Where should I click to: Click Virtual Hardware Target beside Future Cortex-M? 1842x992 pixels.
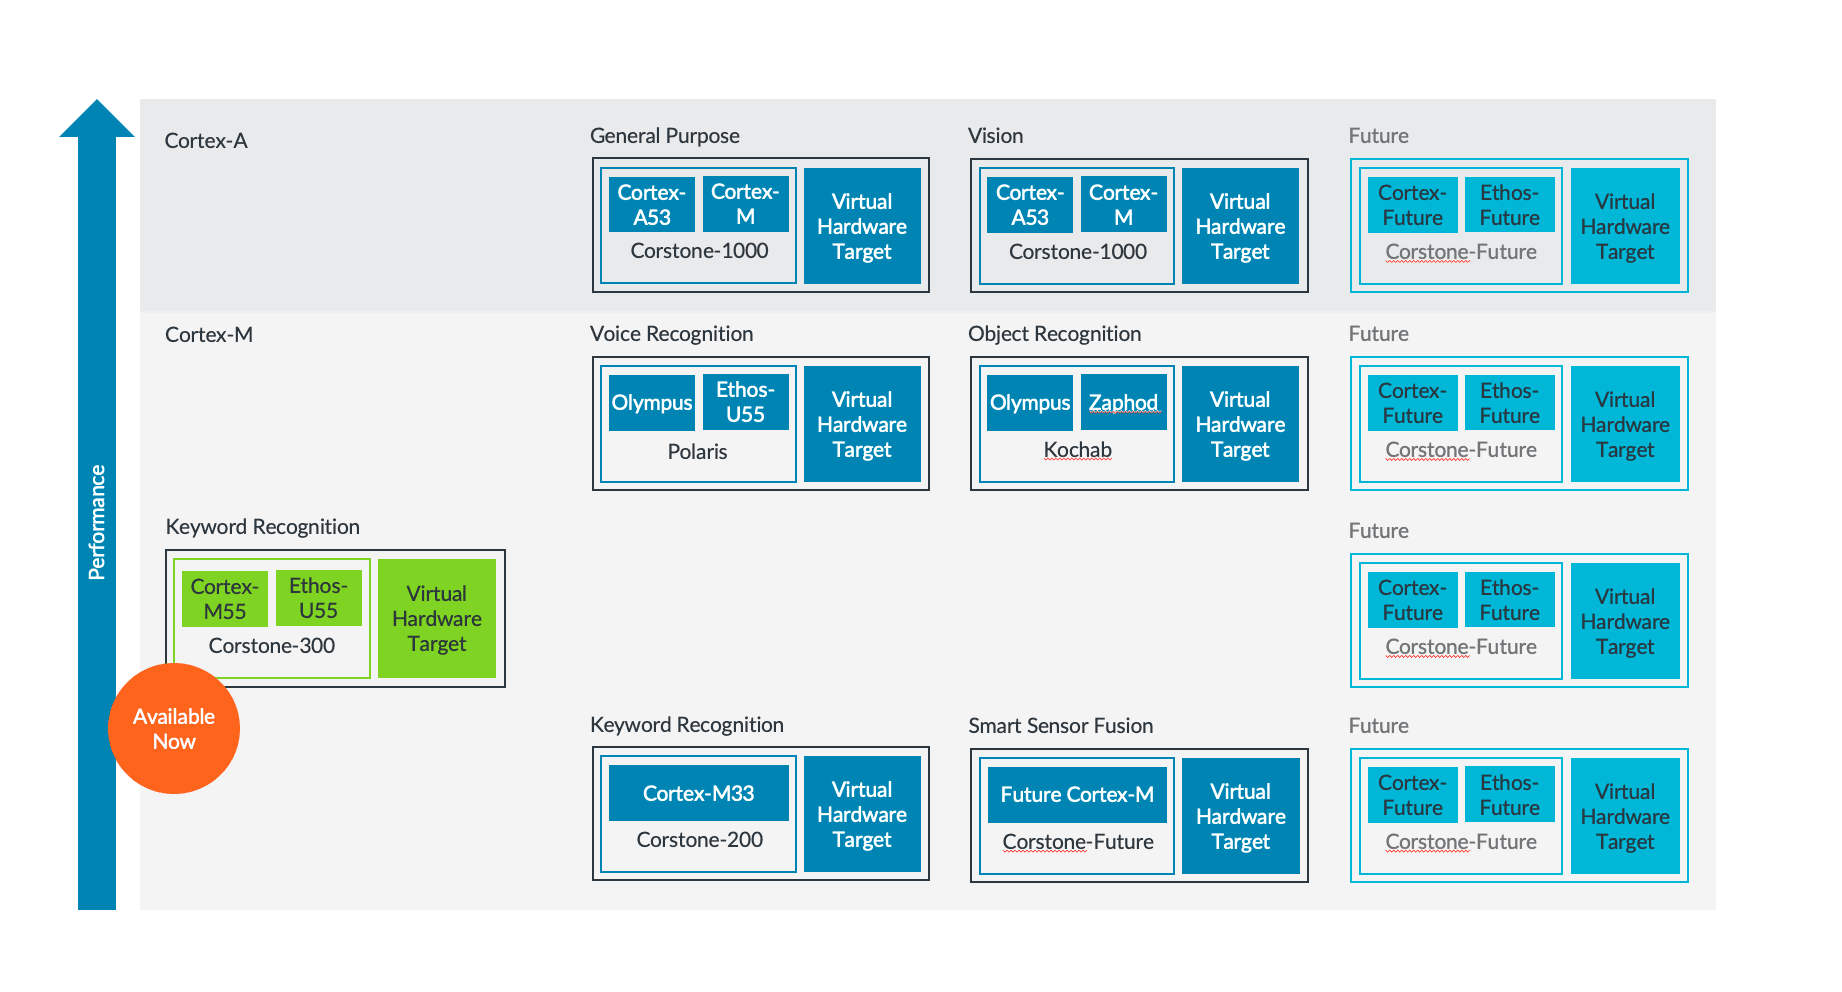tap(1240, 816)
